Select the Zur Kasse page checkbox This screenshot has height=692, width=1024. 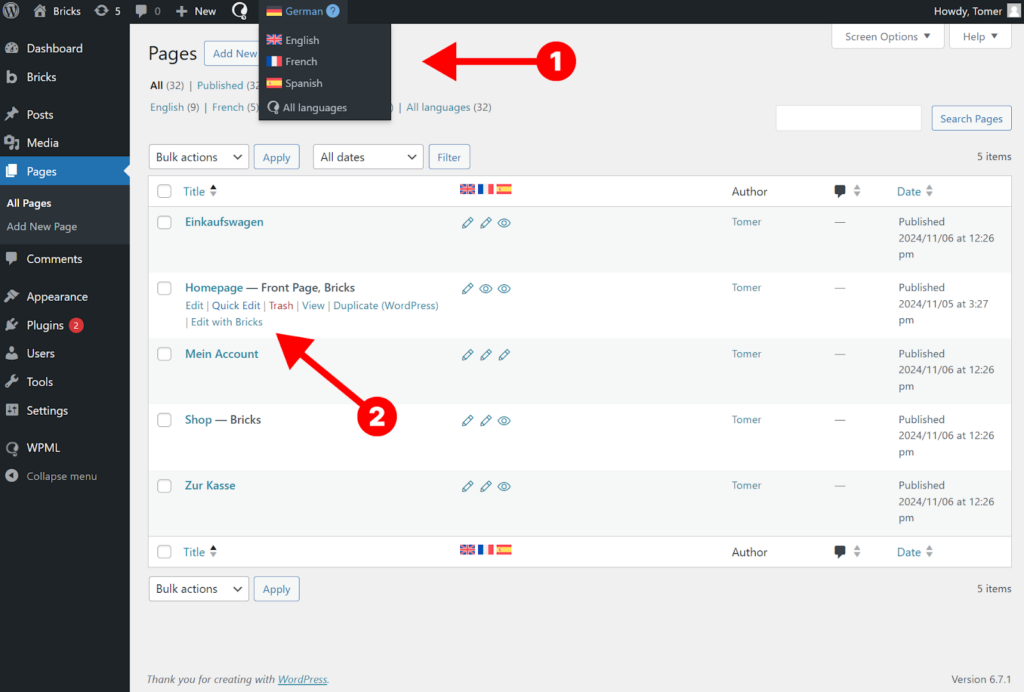[165, 487]
